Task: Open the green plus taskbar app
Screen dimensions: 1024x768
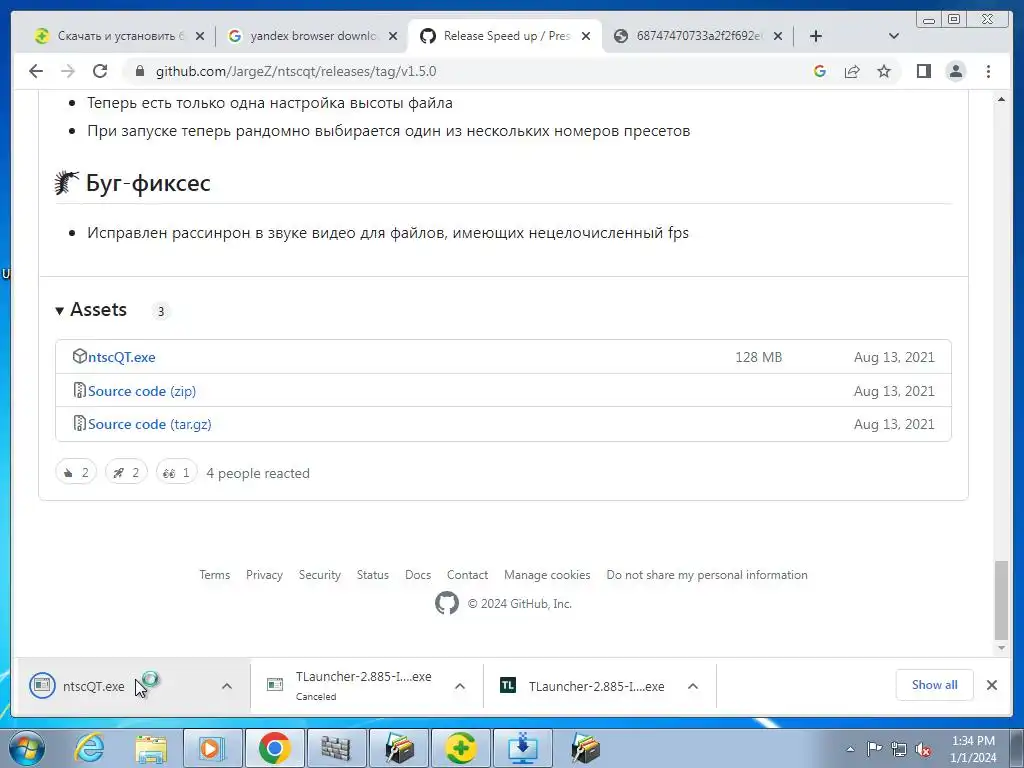Action: click(460, 748)
